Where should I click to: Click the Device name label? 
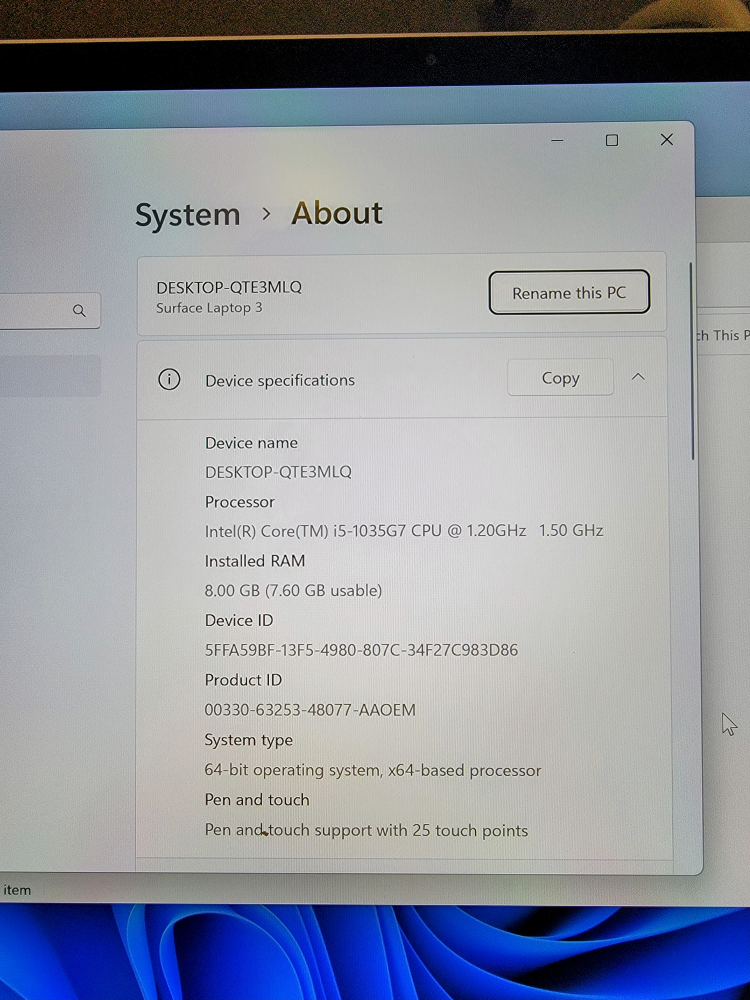pos(251,443)
